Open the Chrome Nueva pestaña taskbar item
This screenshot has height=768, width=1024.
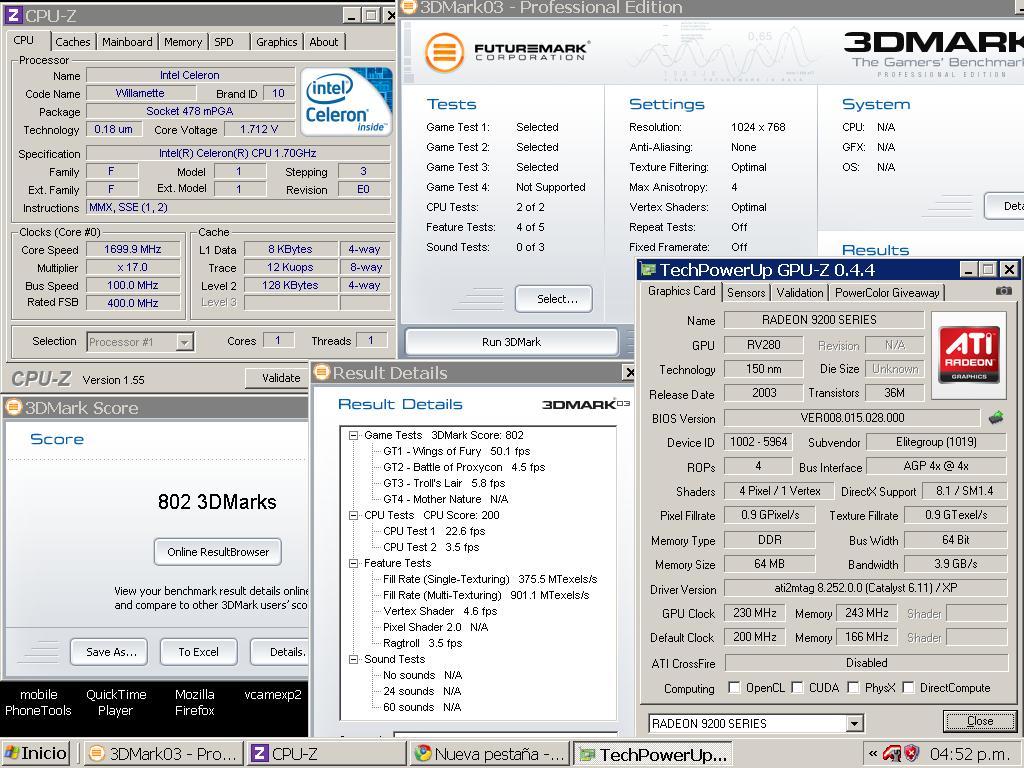[490, 754]
